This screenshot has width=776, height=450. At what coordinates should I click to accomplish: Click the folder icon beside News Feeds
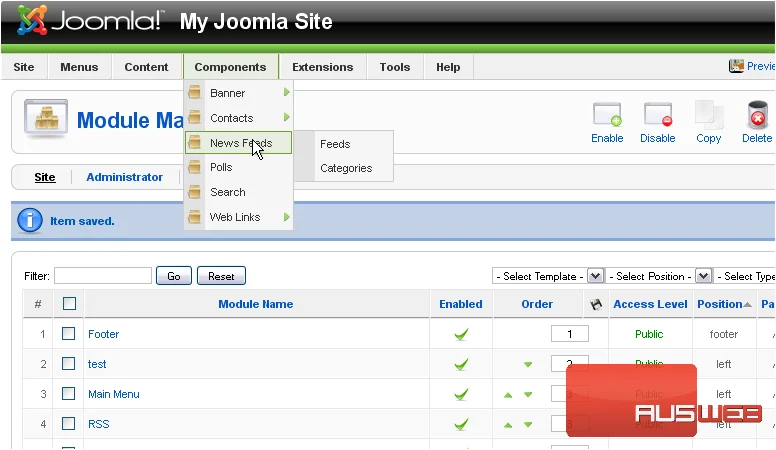194,143
